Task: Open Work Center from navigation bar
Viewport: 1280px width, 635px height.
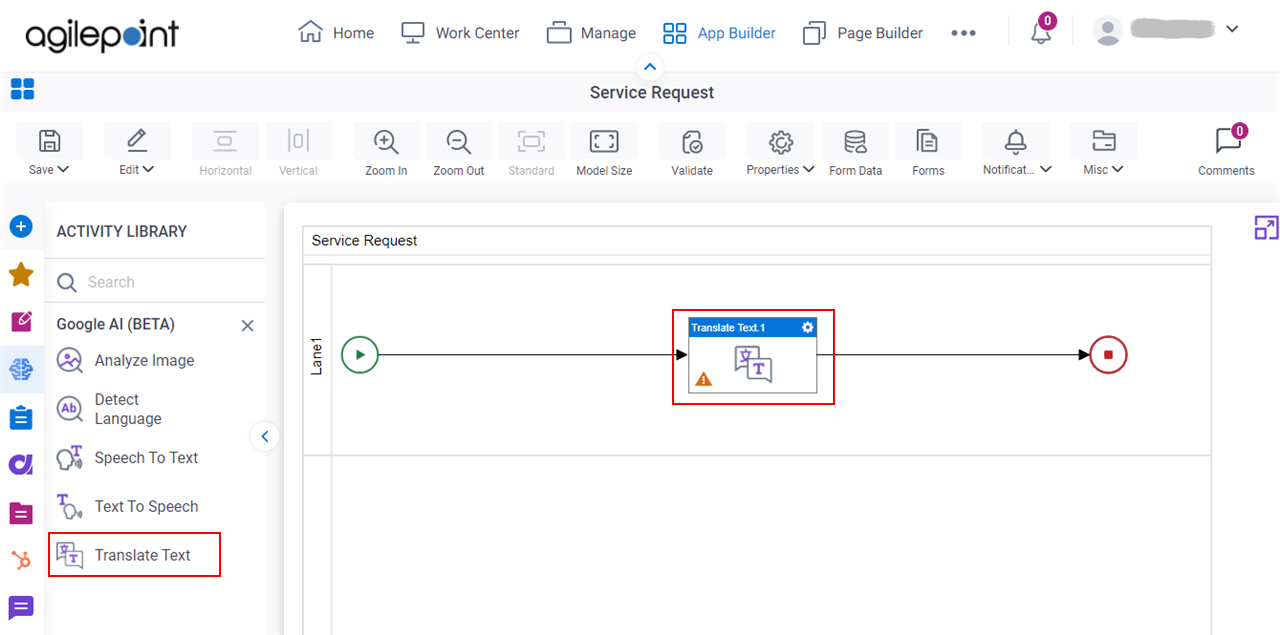Action: 460,33
